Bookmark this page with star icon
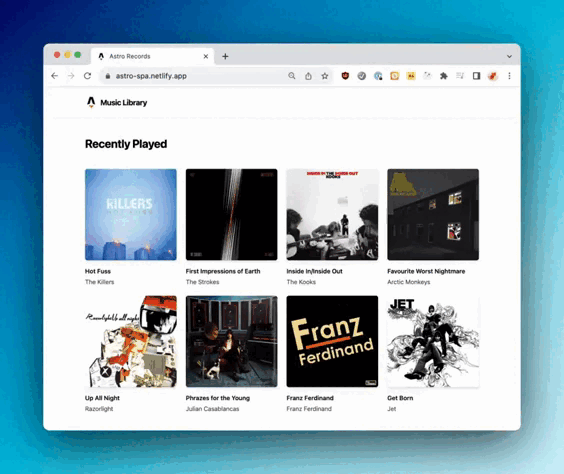 pyautogui.click(x=325, y=76)
